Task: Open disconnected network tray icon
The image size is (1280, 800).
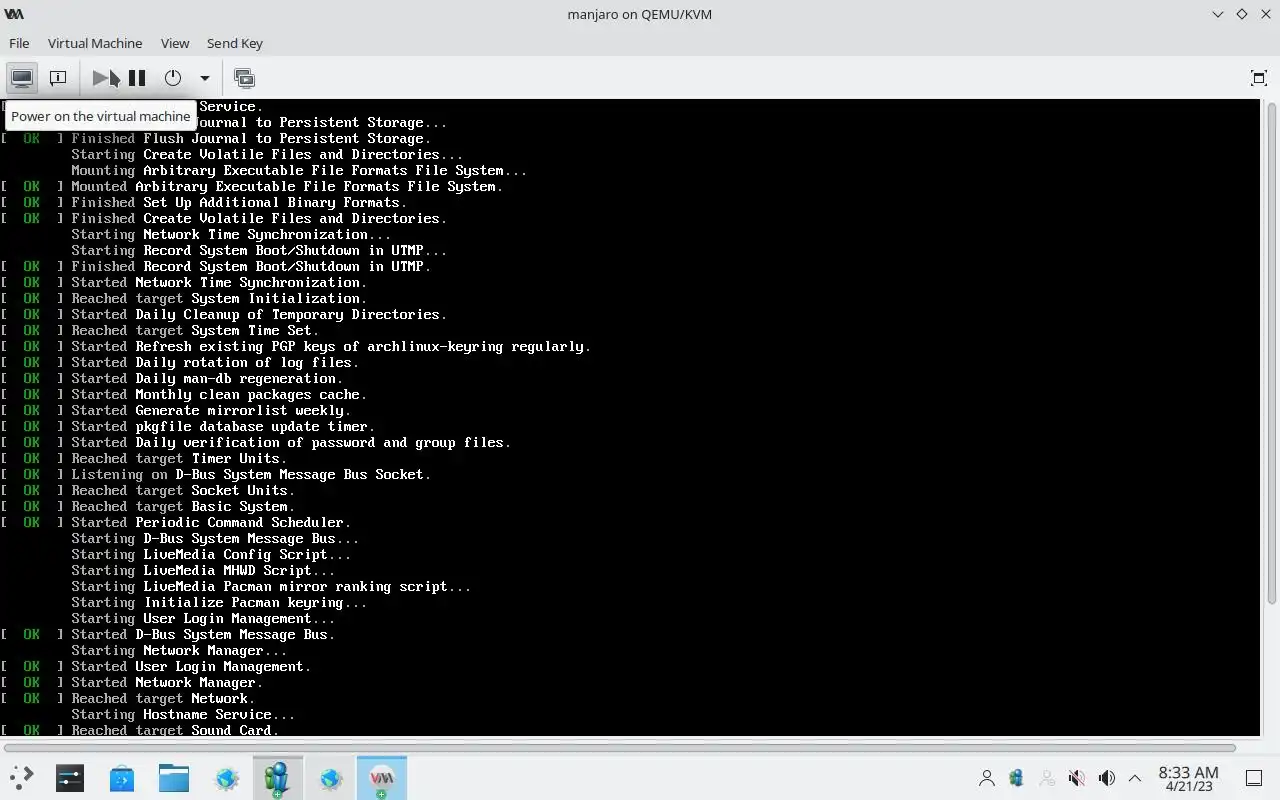Action: click(x=1047, y=778)
